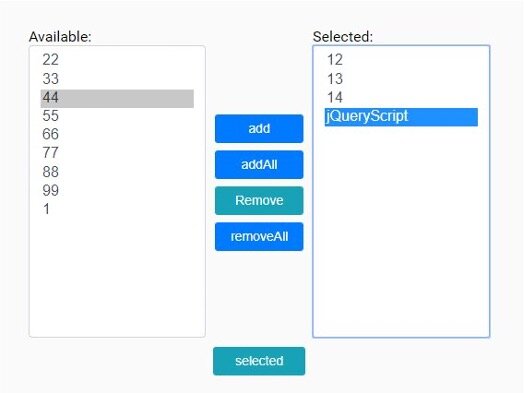The height and width of the screenshot is (393, 524).
Task: Select item 77 in Available list
Action: tap(117, 153)
